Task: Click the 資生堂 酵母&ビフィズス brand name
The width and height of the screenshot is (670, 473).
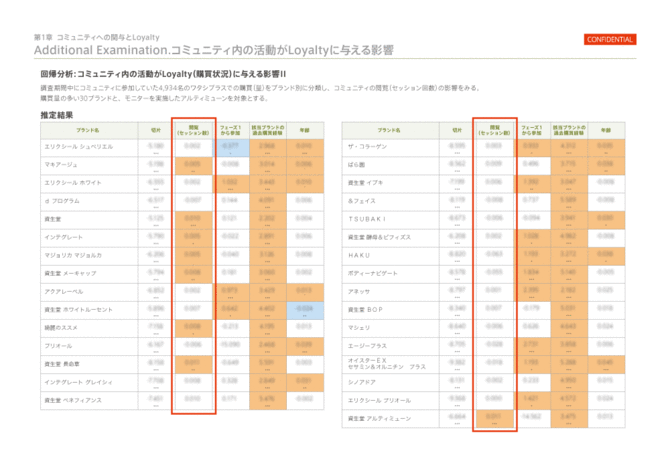Action: point(379,237)
